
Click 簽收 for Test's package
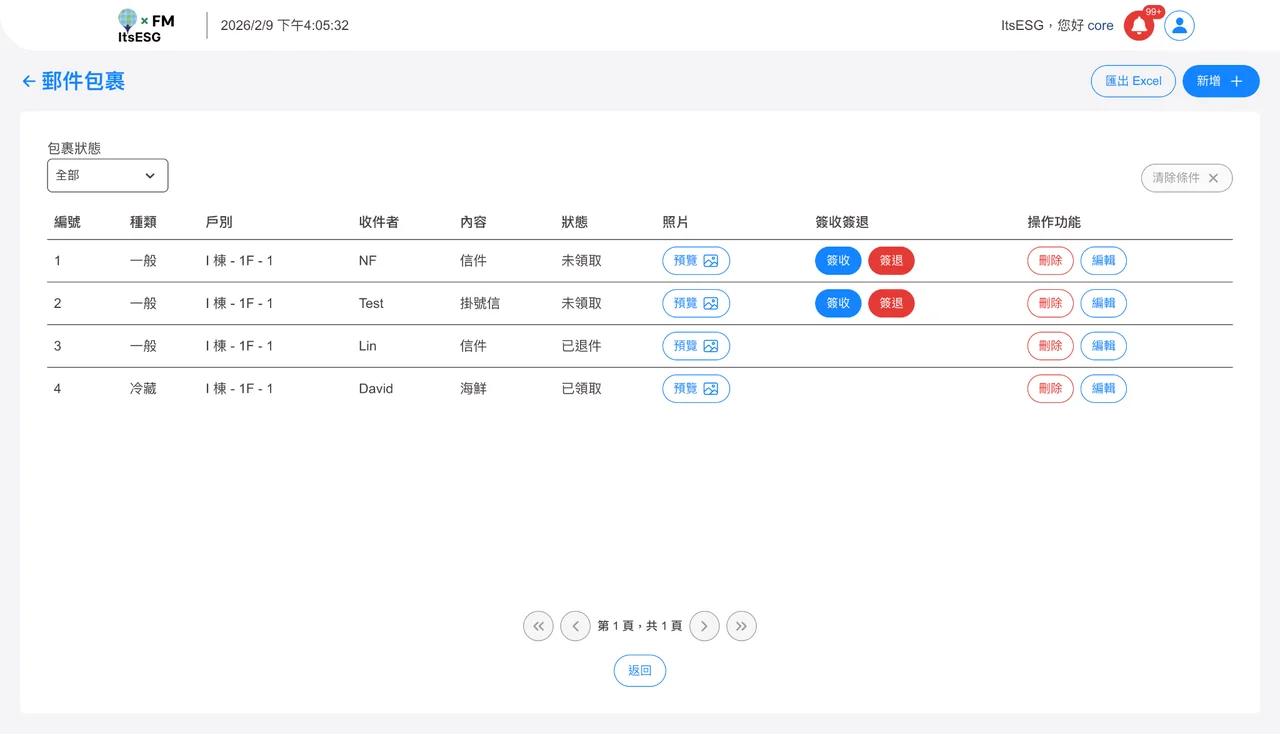(x=838, y=303)
